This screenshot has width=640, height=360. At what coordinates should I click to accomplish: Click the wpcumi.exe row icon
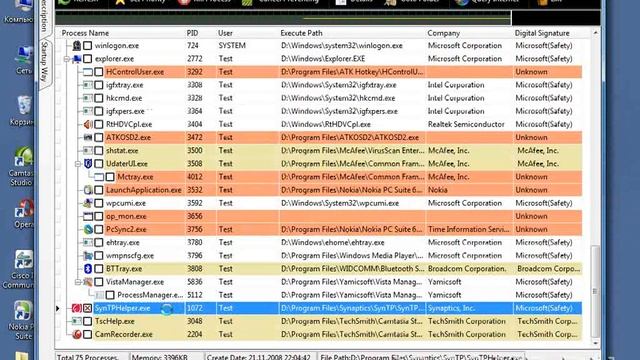[x=88, y=203]
